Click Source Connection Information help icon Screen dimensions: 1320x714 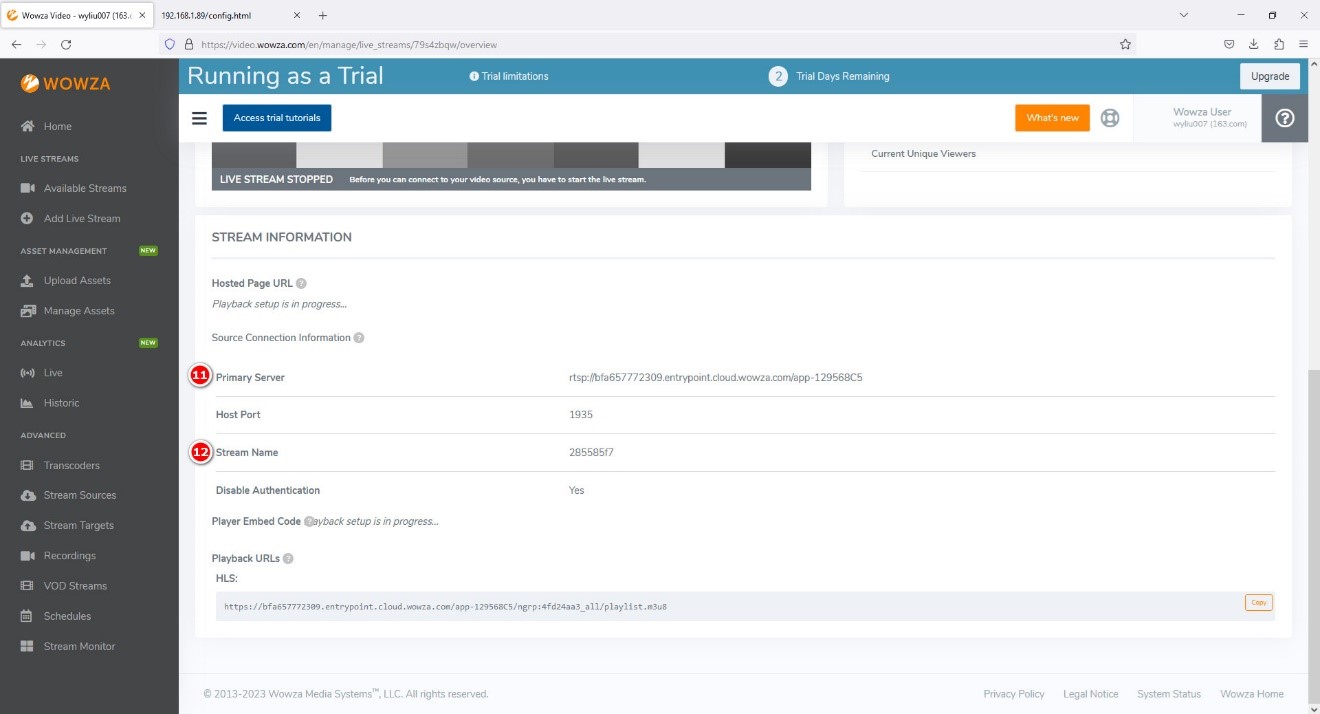tap(359, 338)
